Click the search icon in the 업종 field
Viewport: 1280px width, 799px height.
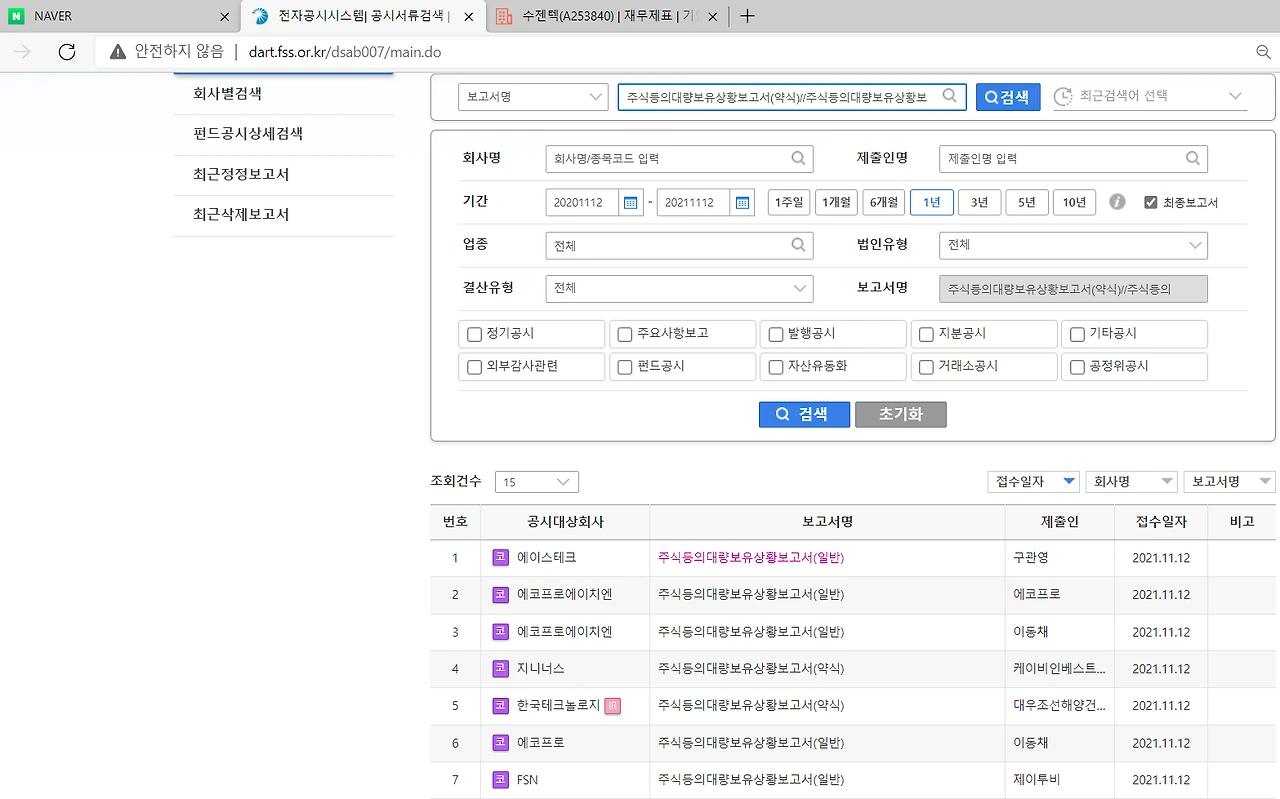coord(798,245)
